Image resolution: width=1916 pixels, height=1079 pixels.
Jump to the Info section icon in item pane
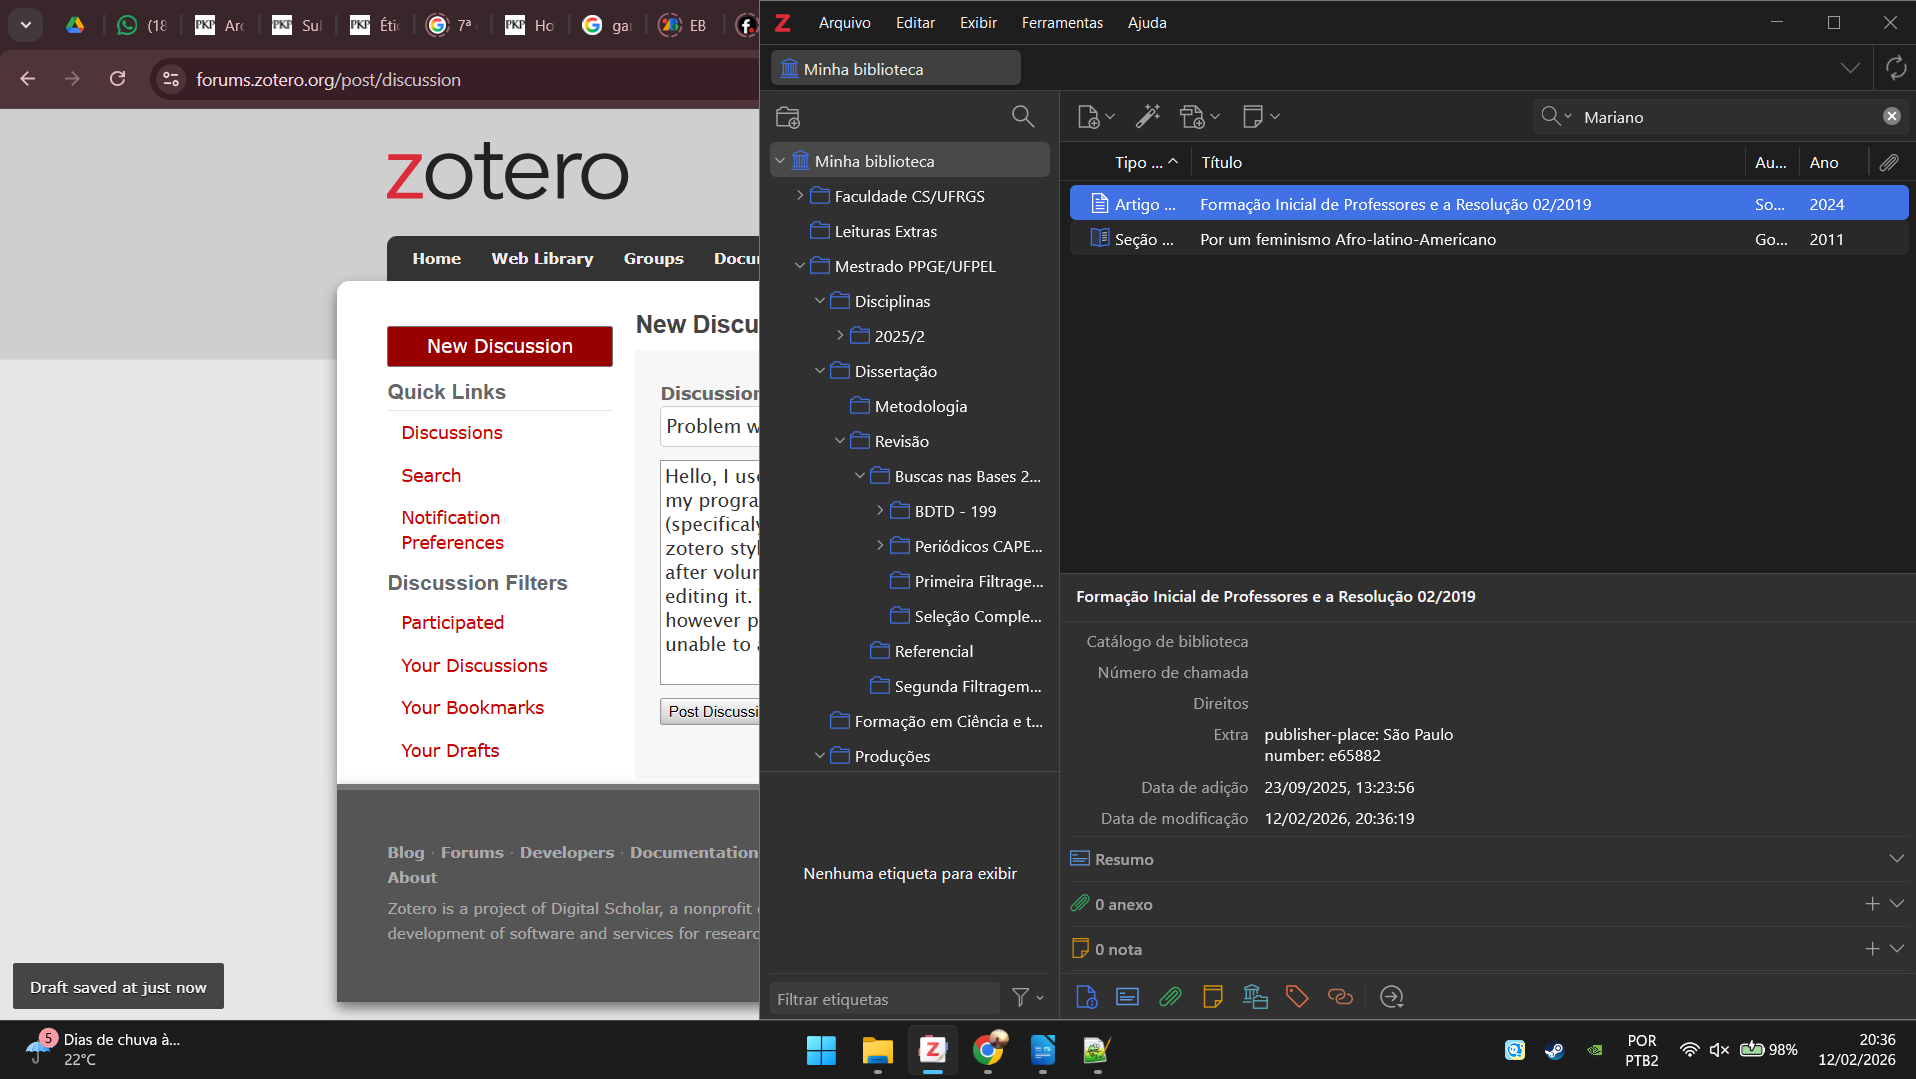pyautogui.click(x=1086, y=997)
